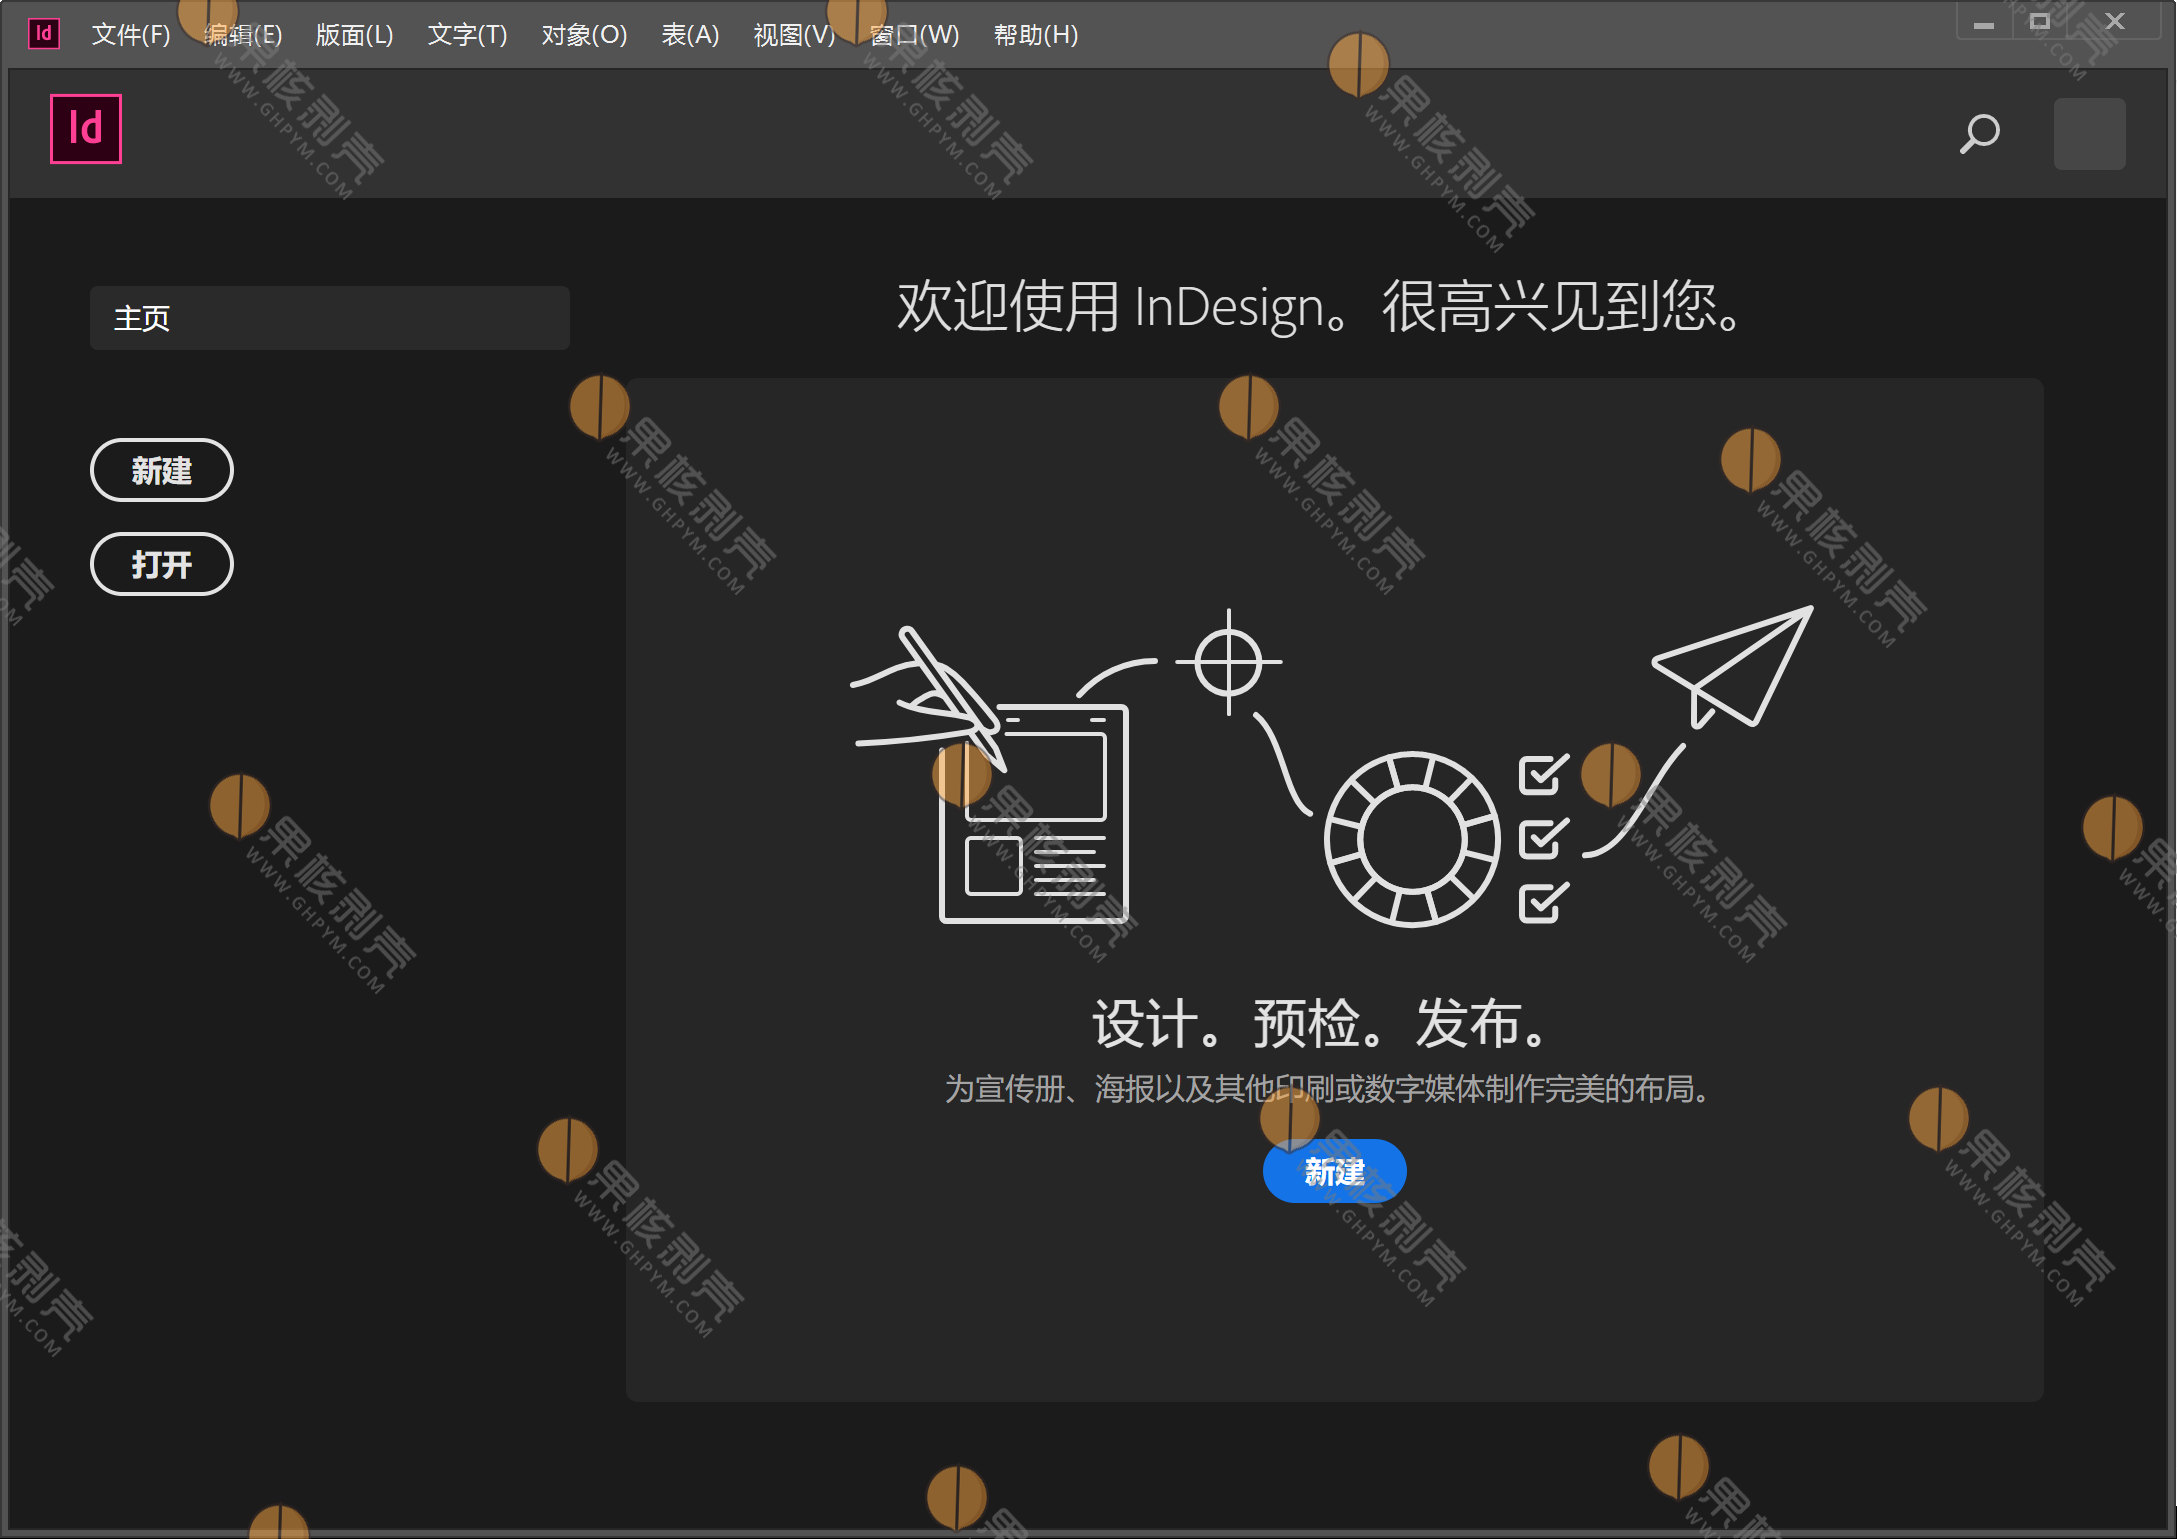The image size is (2177, 1539).
Task: Open the 版面(L) menu
Action: click(354, 35)
